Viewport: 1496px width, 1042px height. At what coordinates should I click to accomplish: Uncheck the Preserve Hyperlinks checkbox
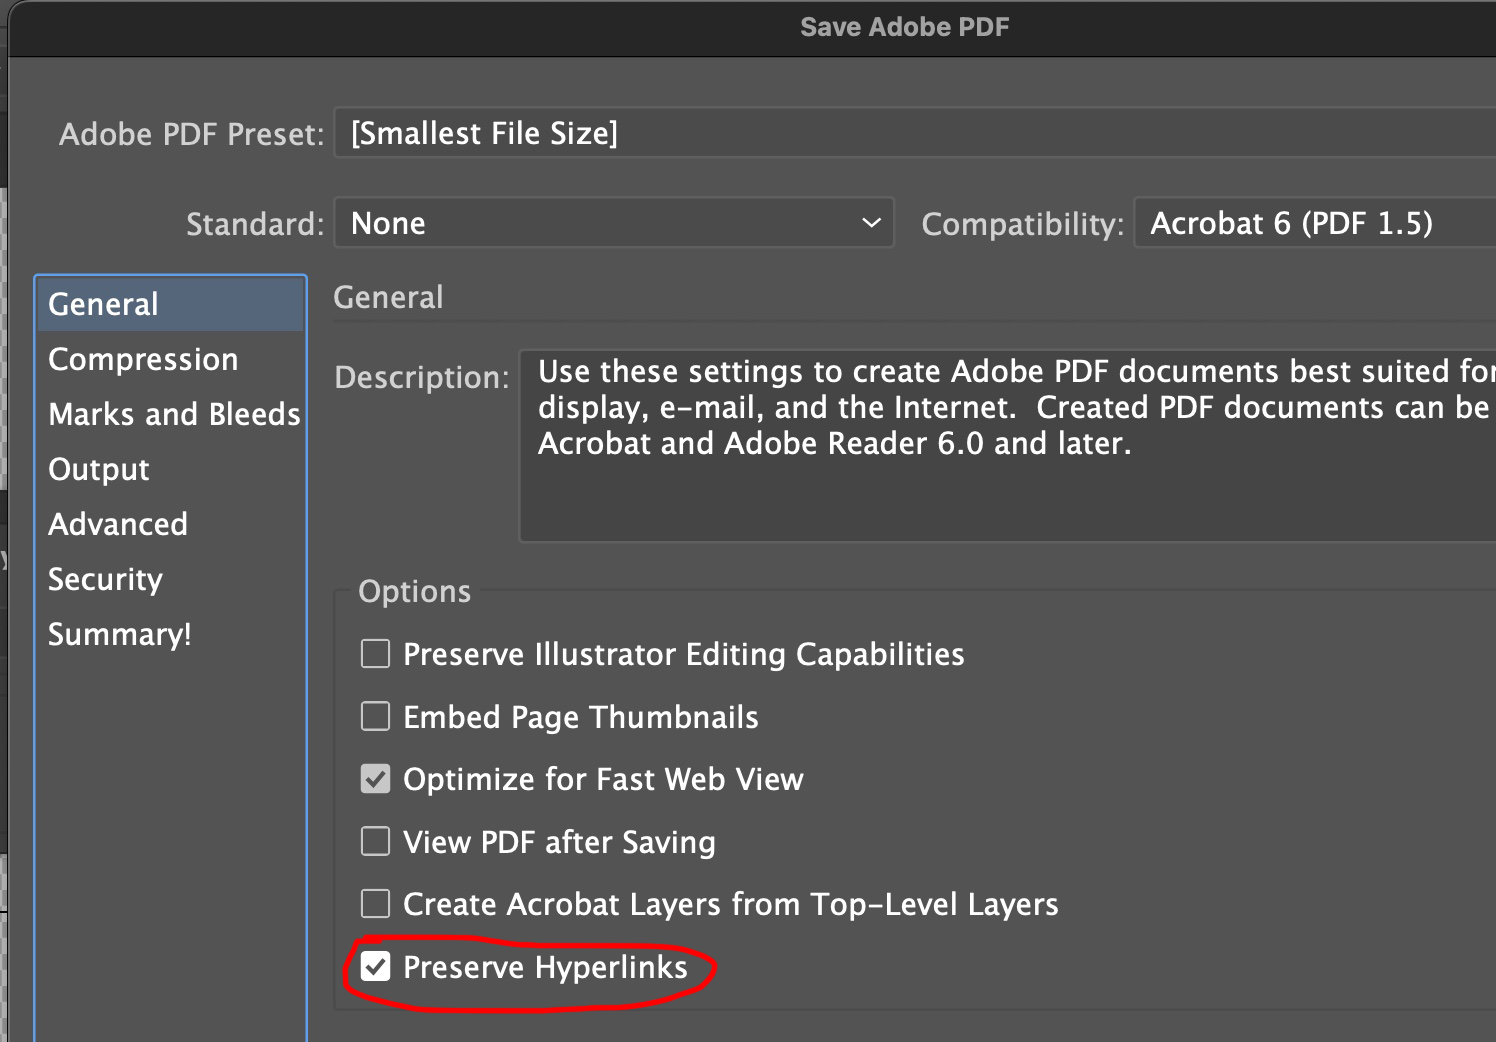point(376,967)
